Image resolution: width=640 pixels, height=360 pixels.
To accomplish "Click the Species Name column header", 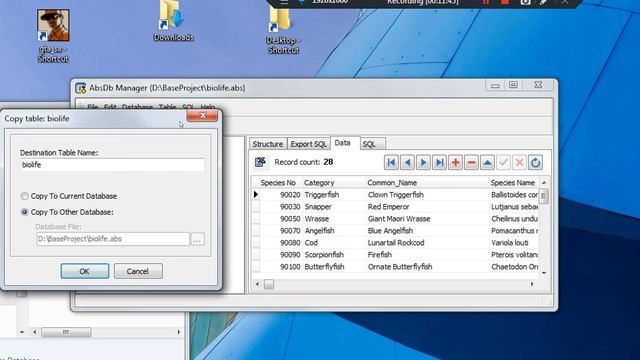I will click(x=513, y=183).
